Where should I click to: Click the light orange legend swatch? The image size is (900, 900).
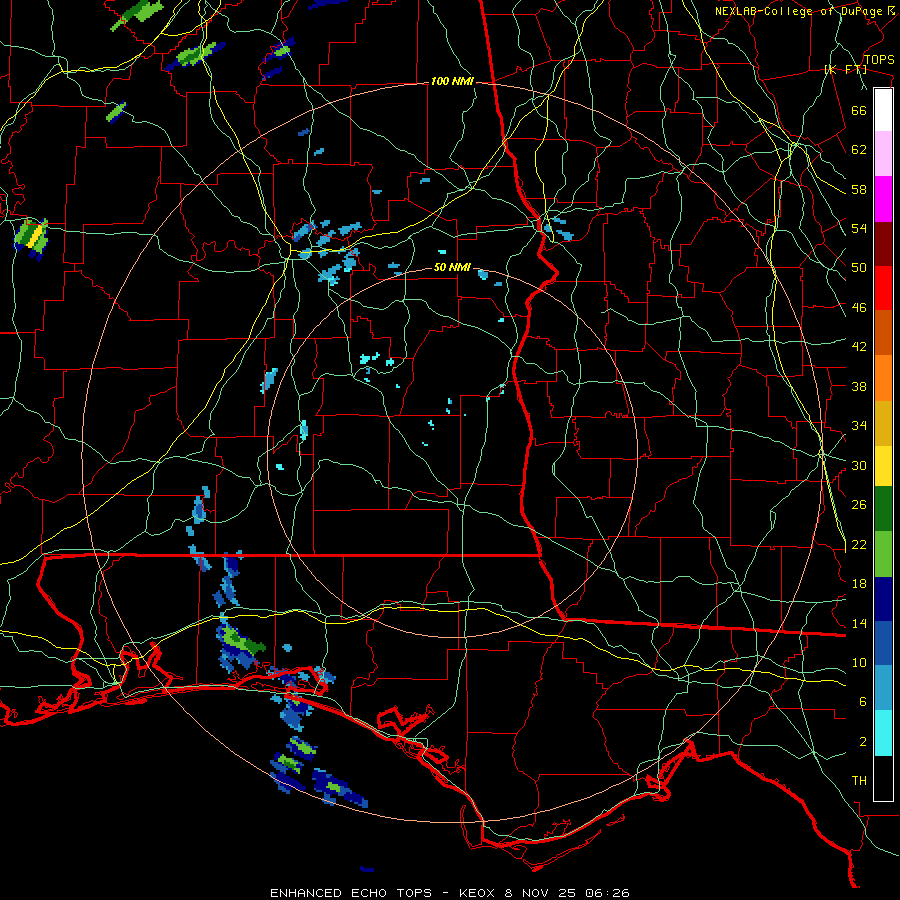[x=883, y=378]
